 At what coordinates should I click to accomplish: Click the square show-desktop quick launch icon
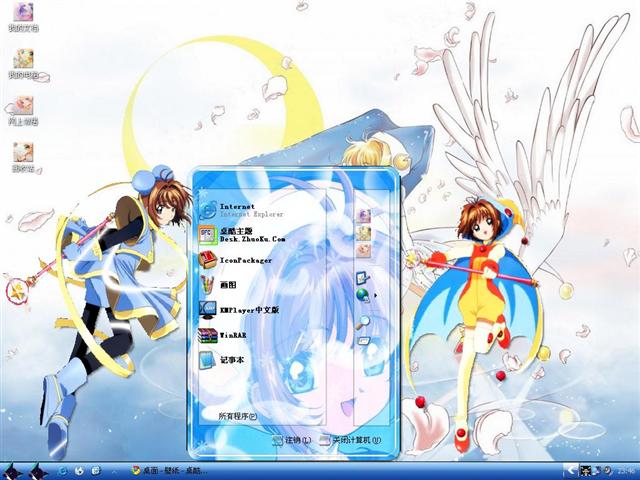96,471
